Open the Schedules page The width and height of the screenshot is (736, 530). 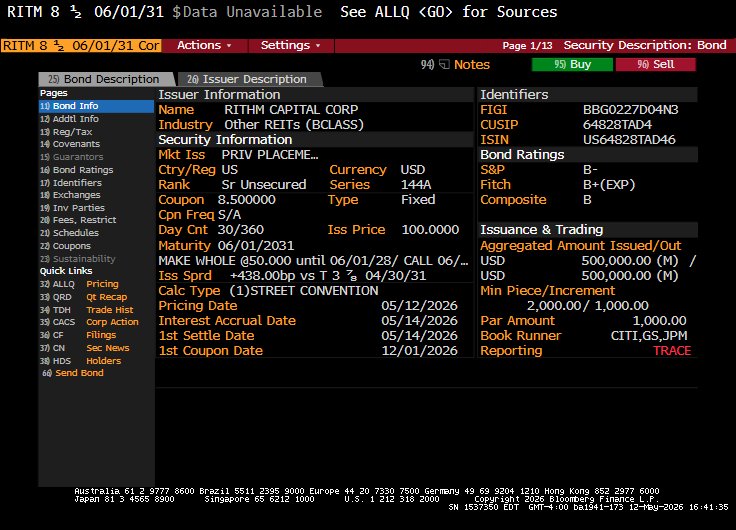pos(69,233)
